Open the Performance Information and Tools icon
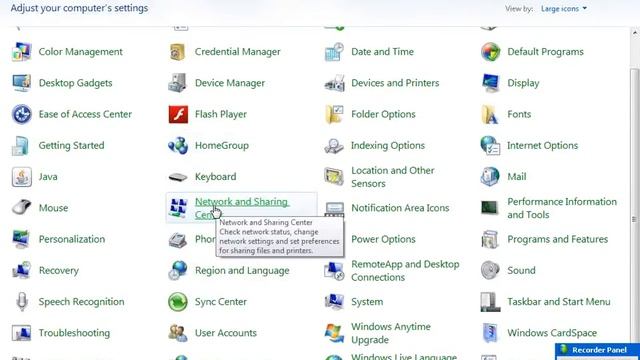 [x=490, y=208]
